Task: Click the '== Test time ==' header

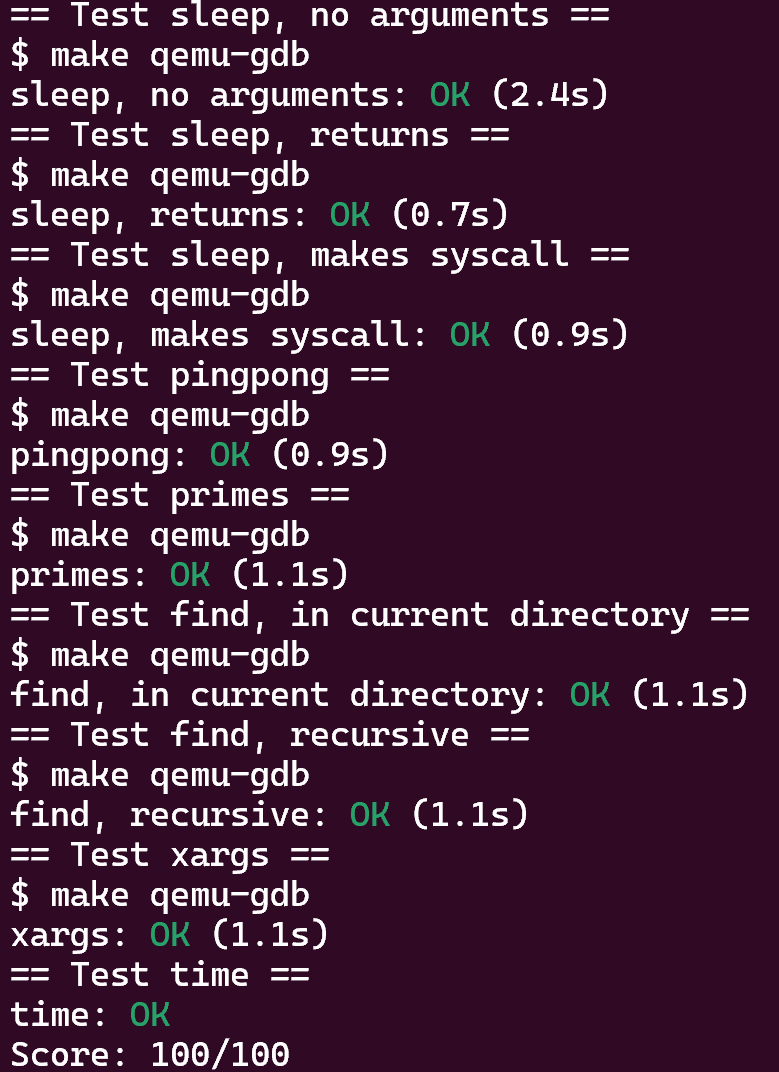Action: 160,974
